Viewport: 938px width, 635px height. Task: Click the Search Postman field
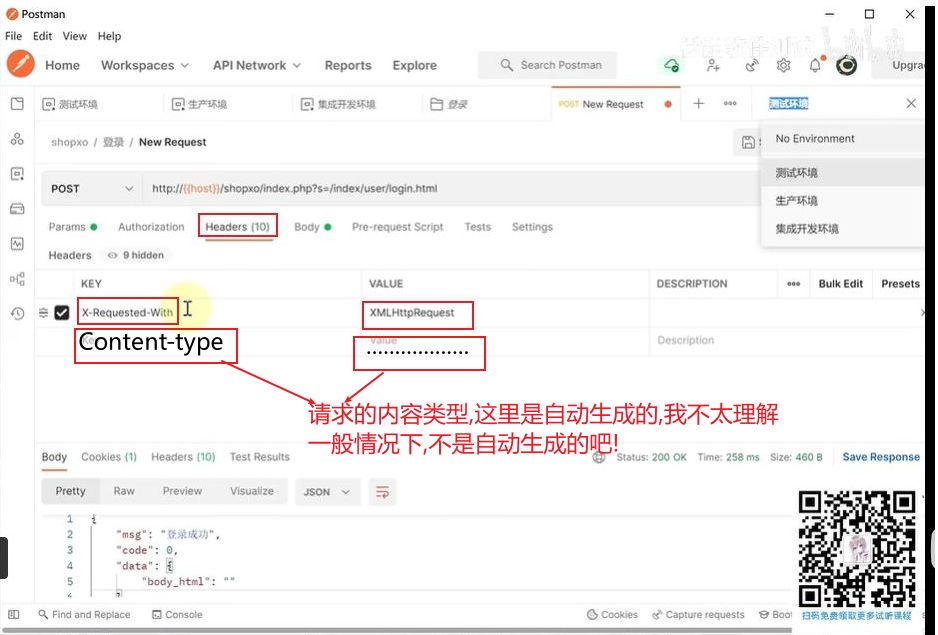point(560,66)
